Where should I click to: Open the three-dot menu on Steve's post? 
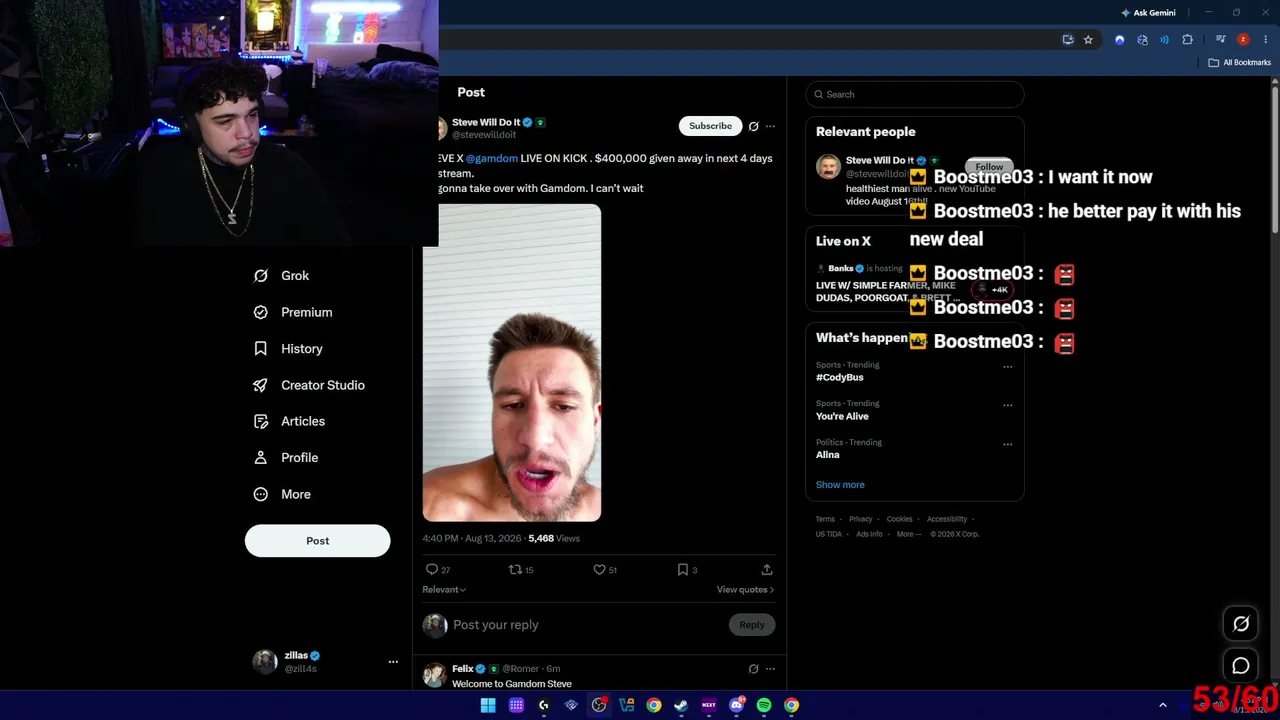click(x=770, y=126)
